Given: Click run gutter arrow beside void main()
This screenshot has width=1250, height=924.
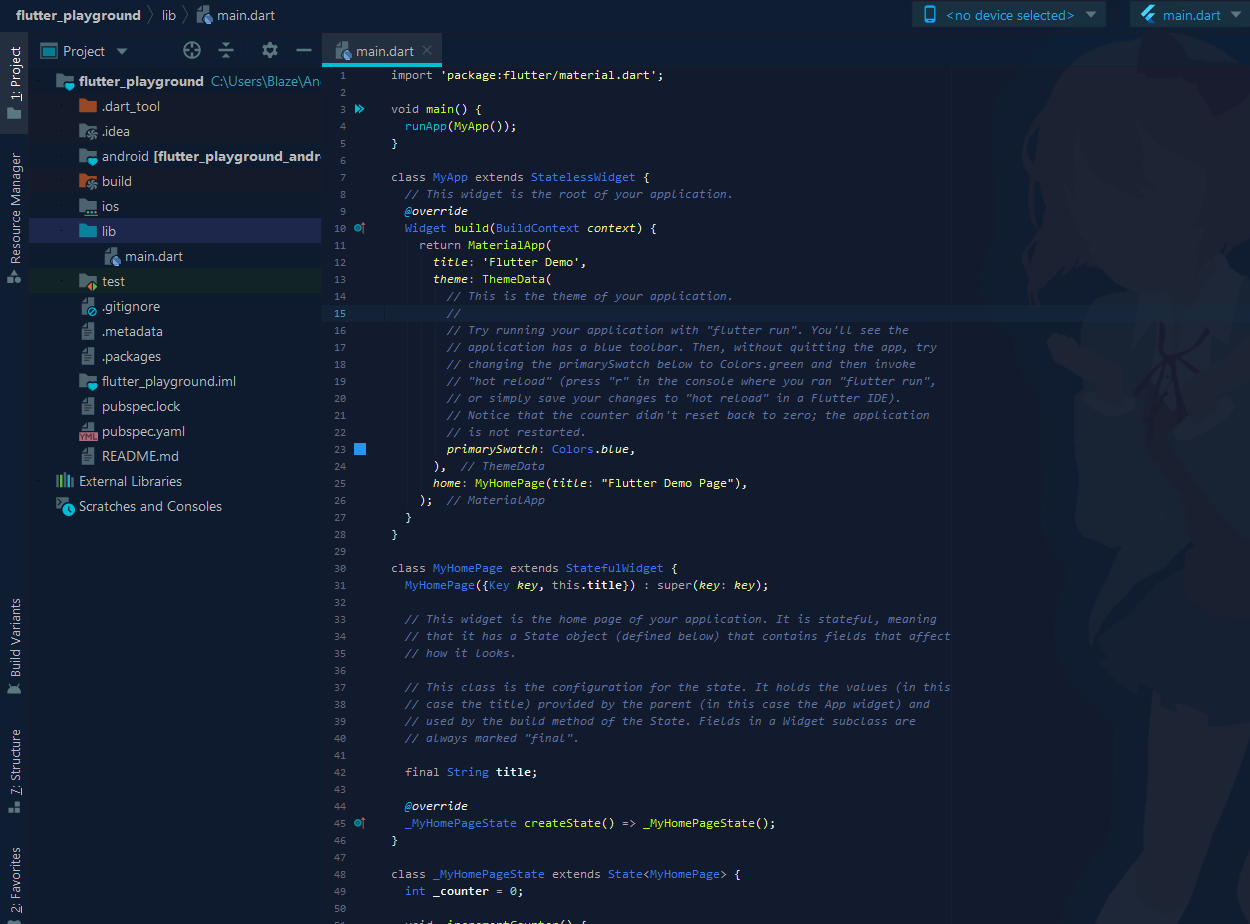Looking at the screenshot, I should 360,109.
